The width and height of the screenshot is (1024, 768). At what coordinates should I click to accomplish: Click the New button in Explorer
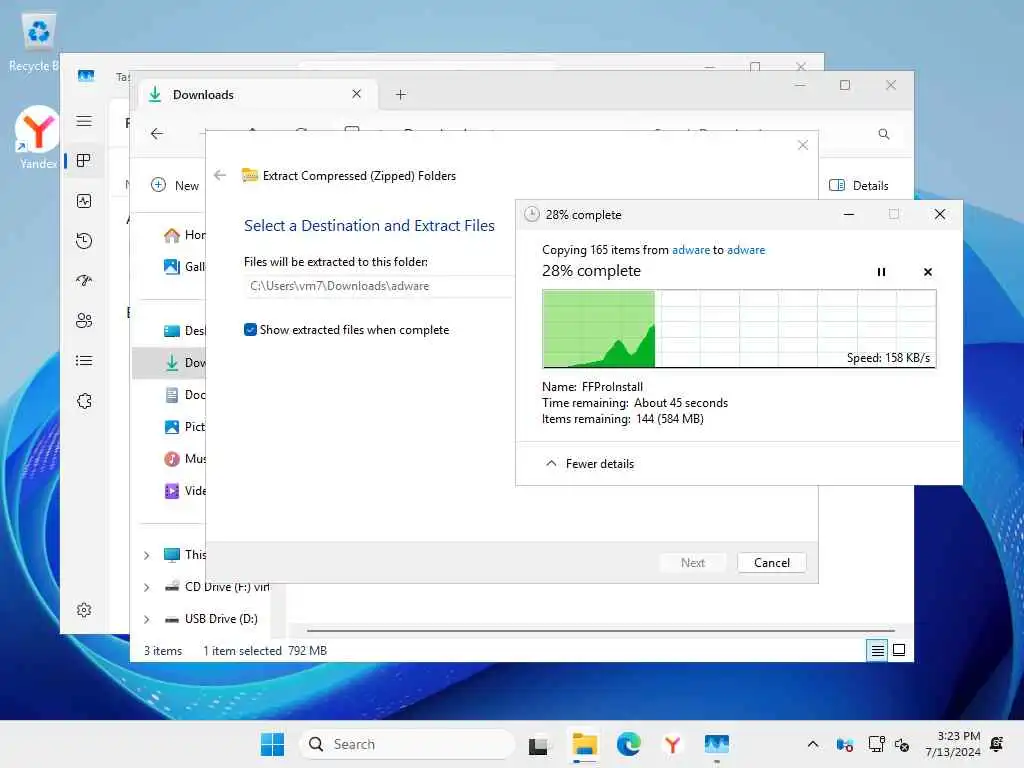point(174,185)
